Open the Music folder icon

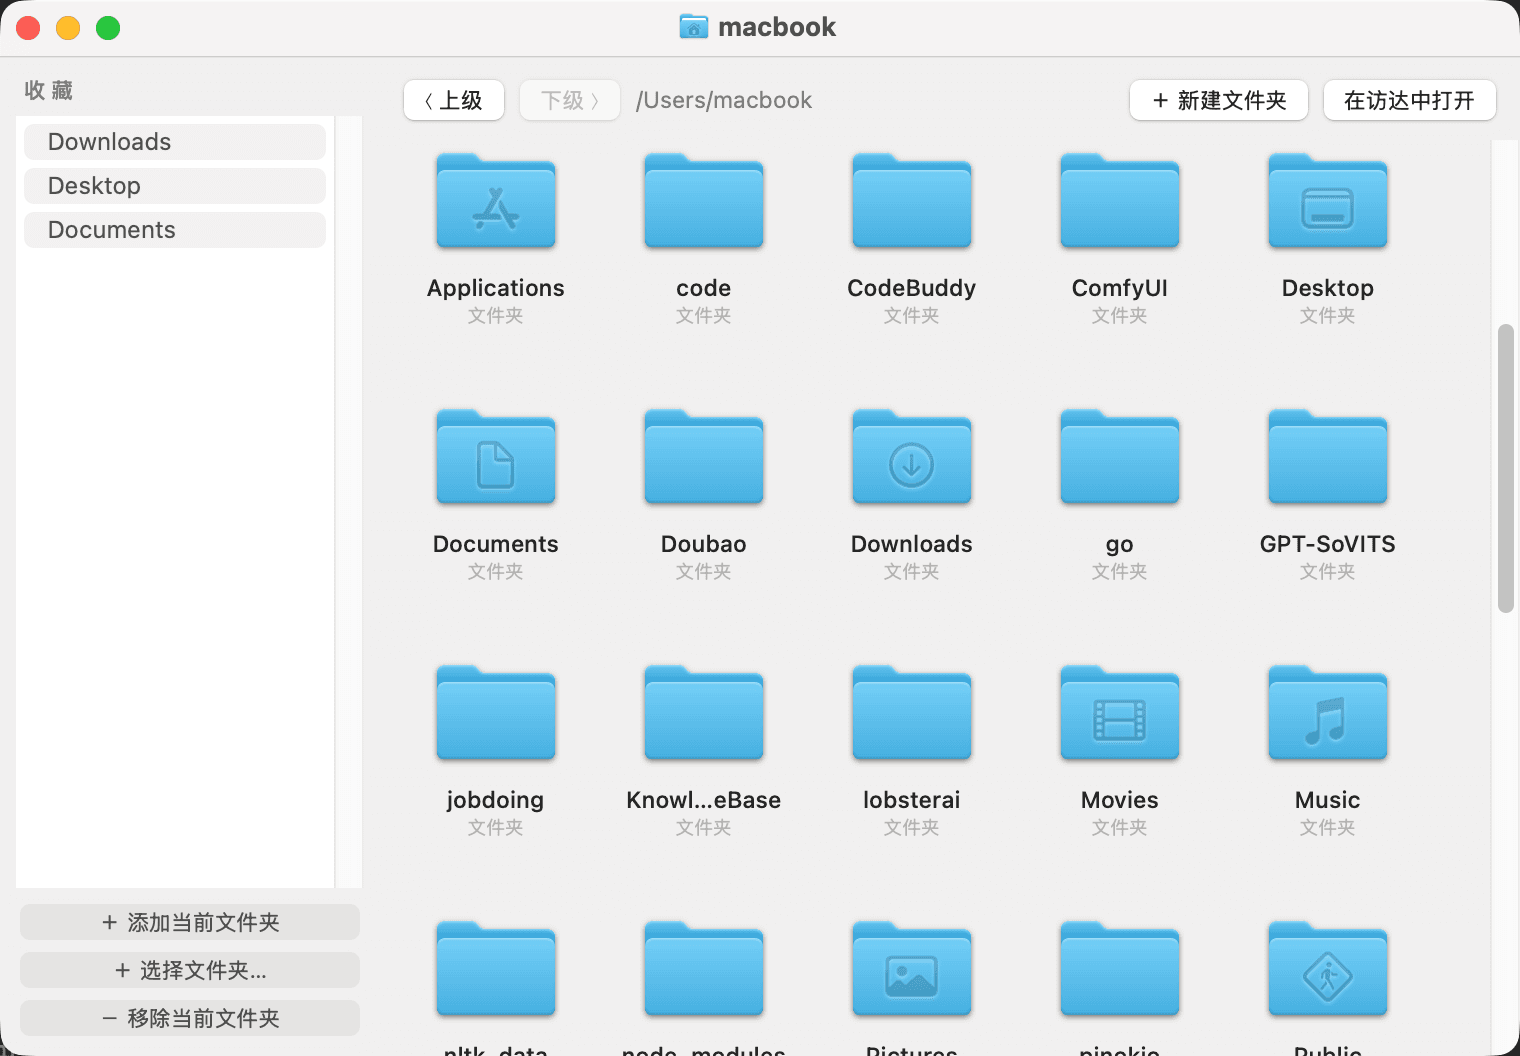coord(1328,713)
